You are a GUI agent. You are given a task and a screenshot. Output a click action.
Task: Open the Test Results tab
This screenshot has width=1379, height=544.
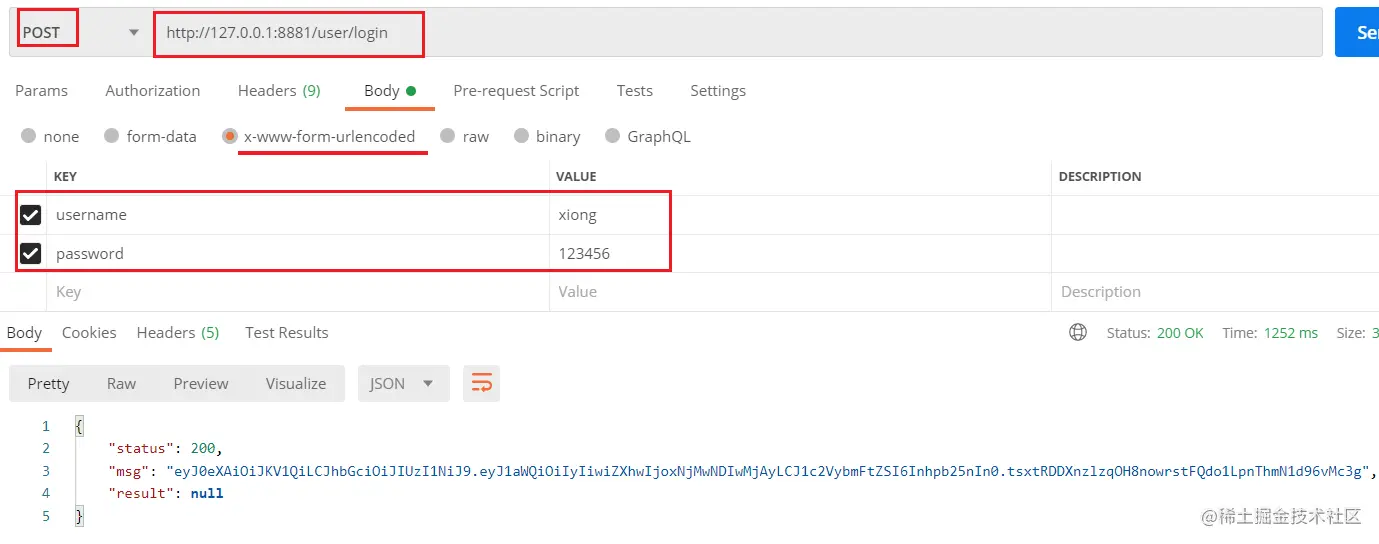point(287,333)
